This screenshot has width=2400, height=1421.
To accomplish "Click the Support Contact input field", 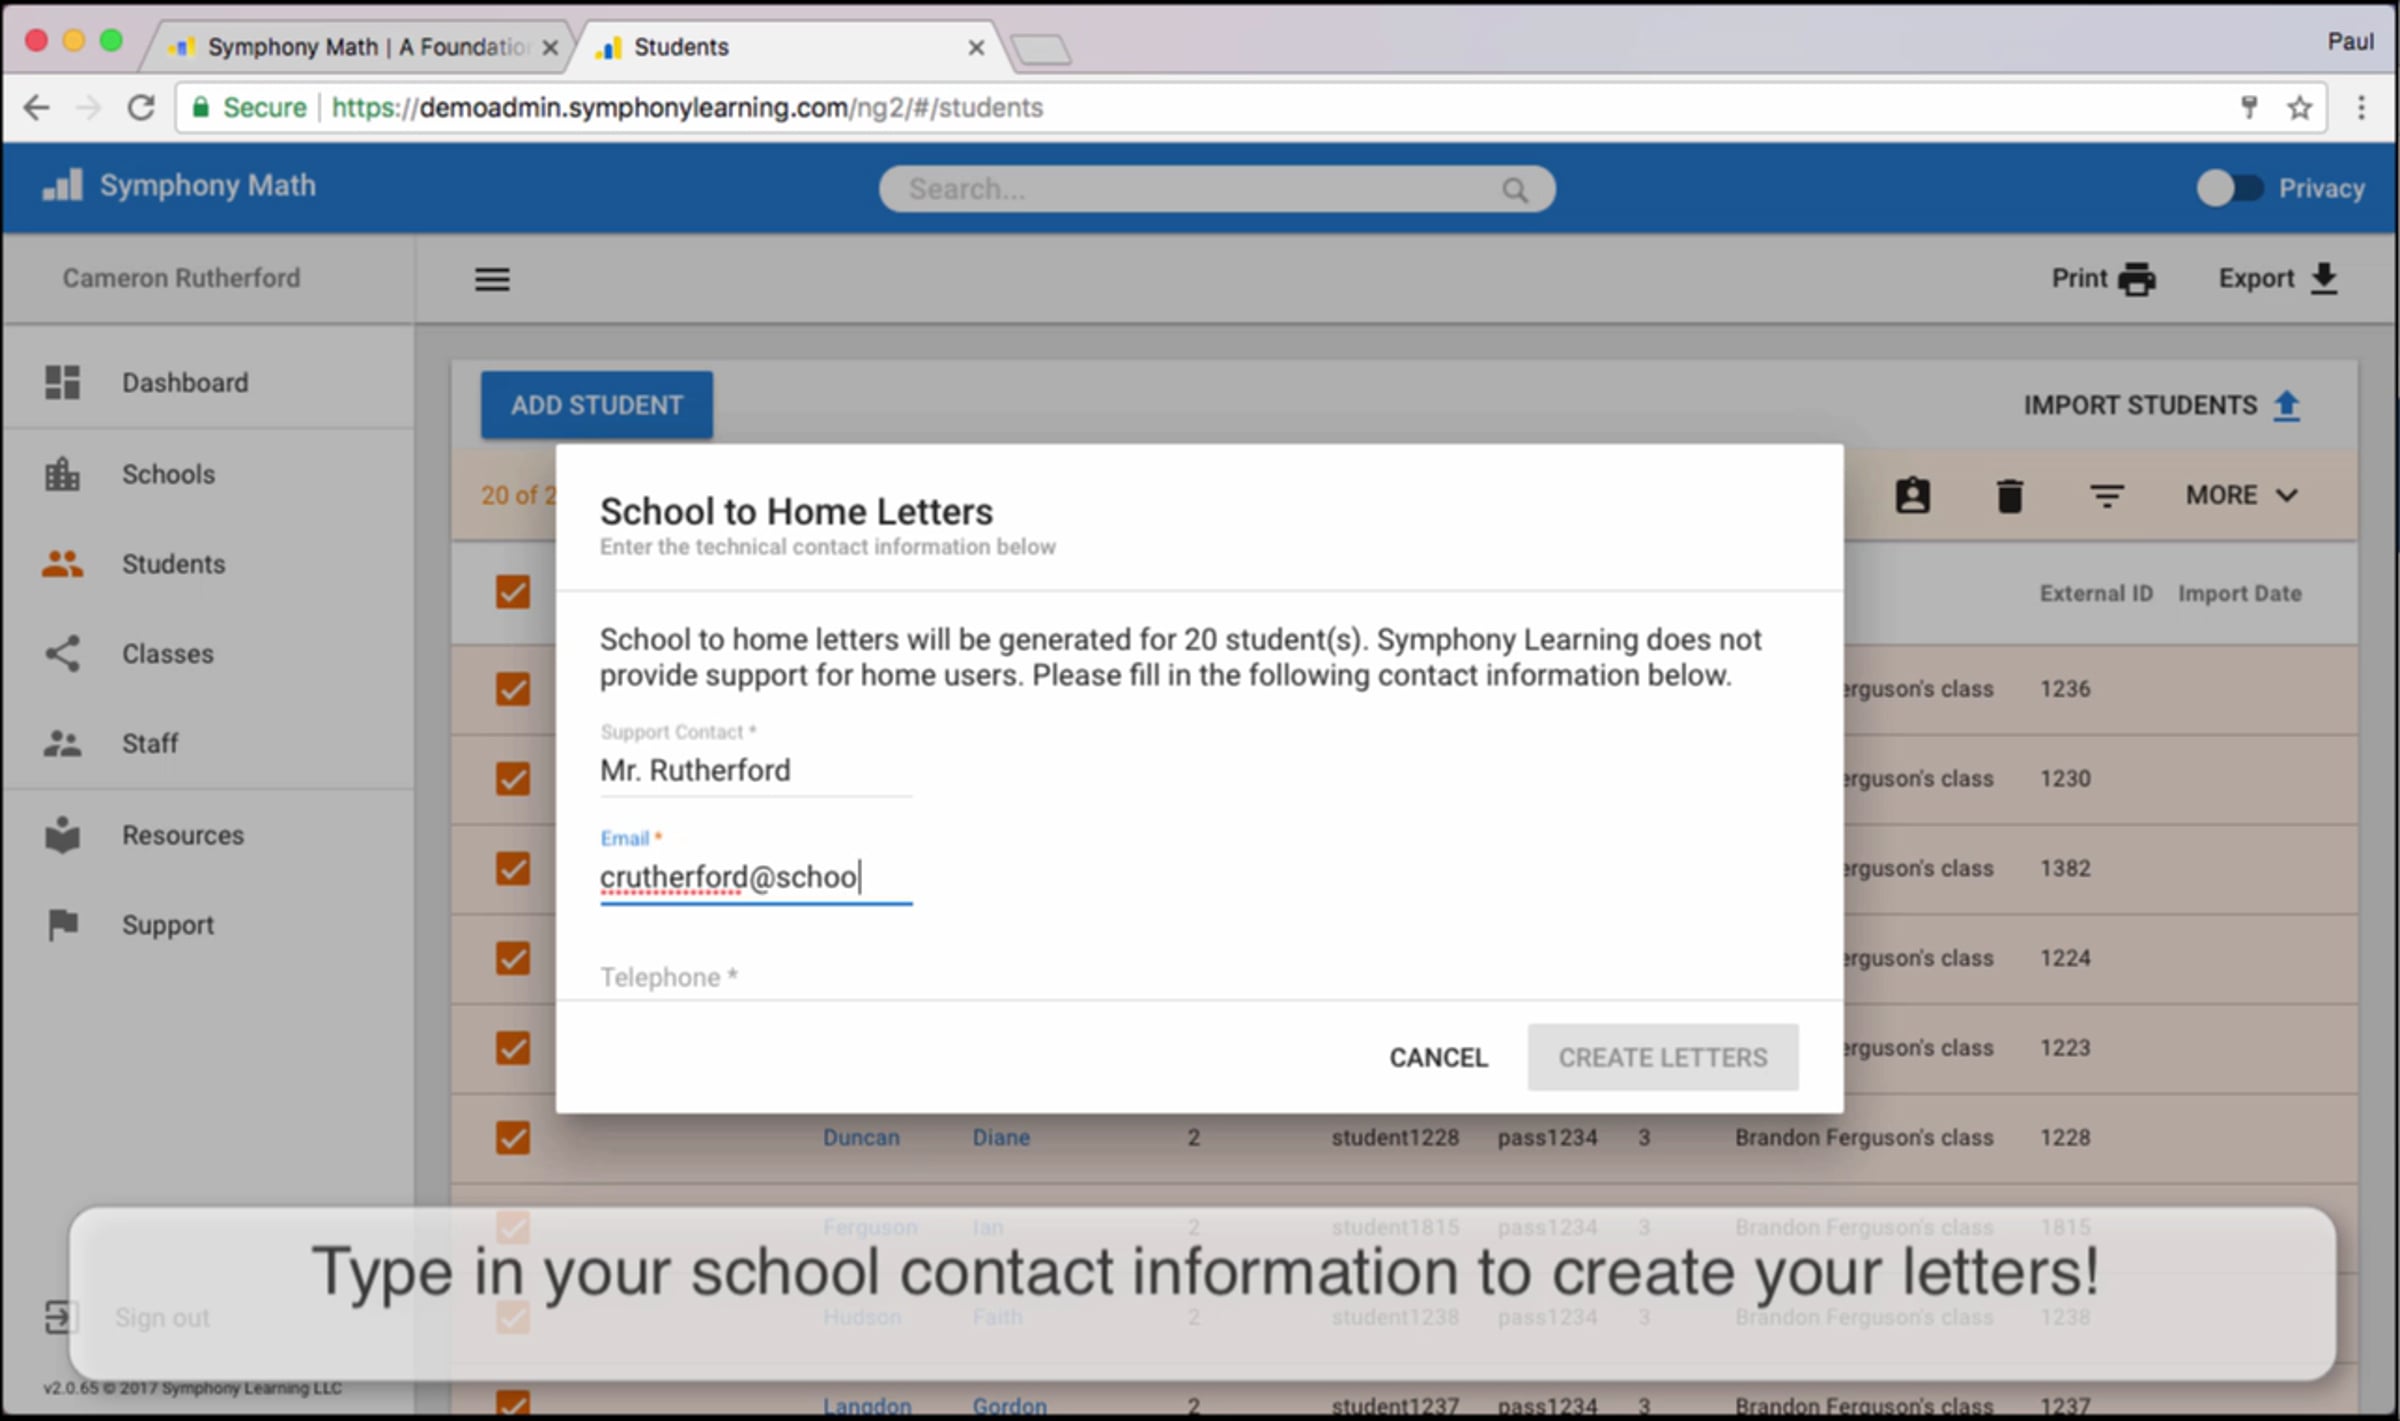I will coord(756,771).
